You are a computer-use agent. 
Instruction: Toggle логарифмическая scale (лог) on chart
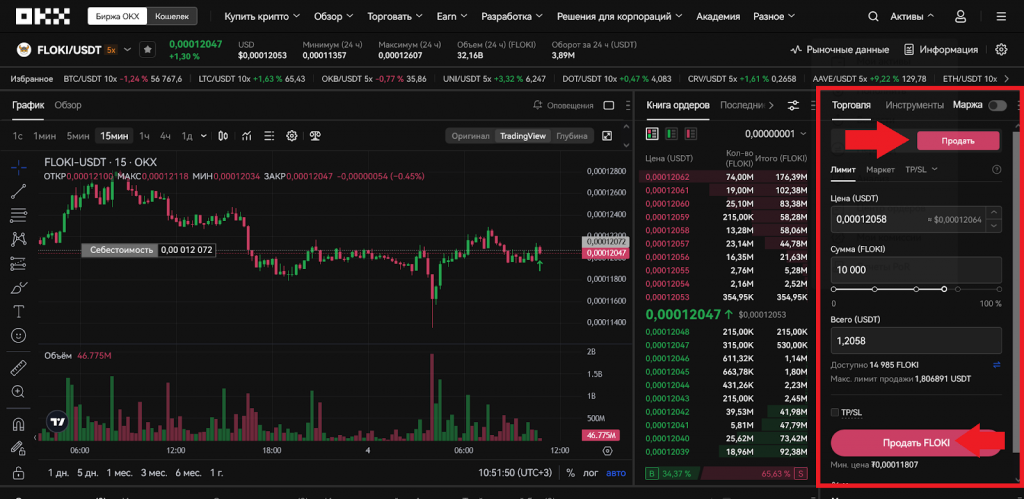click(x=590, y=473)
